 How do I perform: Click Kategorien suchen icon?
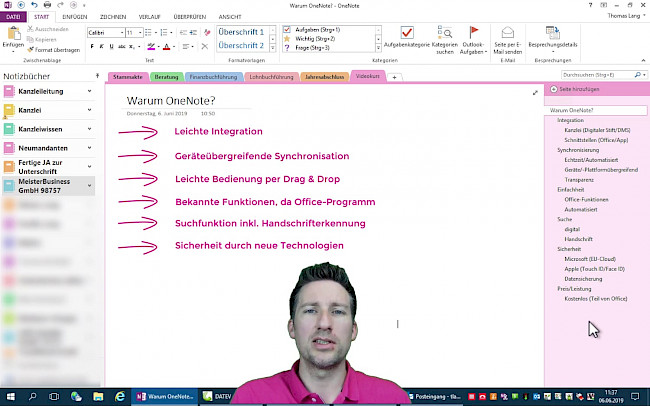[445, 32]
